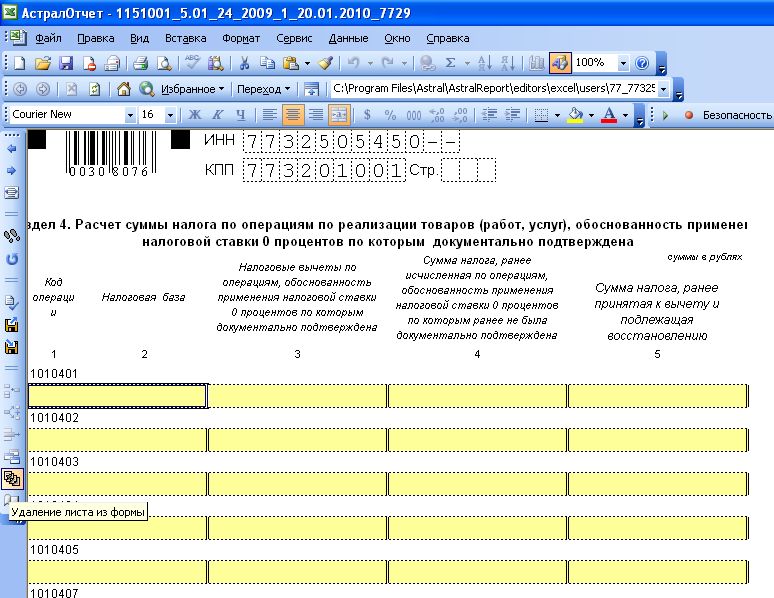774x598 pixels.
Task: Click the delete sheet from form icon
Action: coord(12,479)
